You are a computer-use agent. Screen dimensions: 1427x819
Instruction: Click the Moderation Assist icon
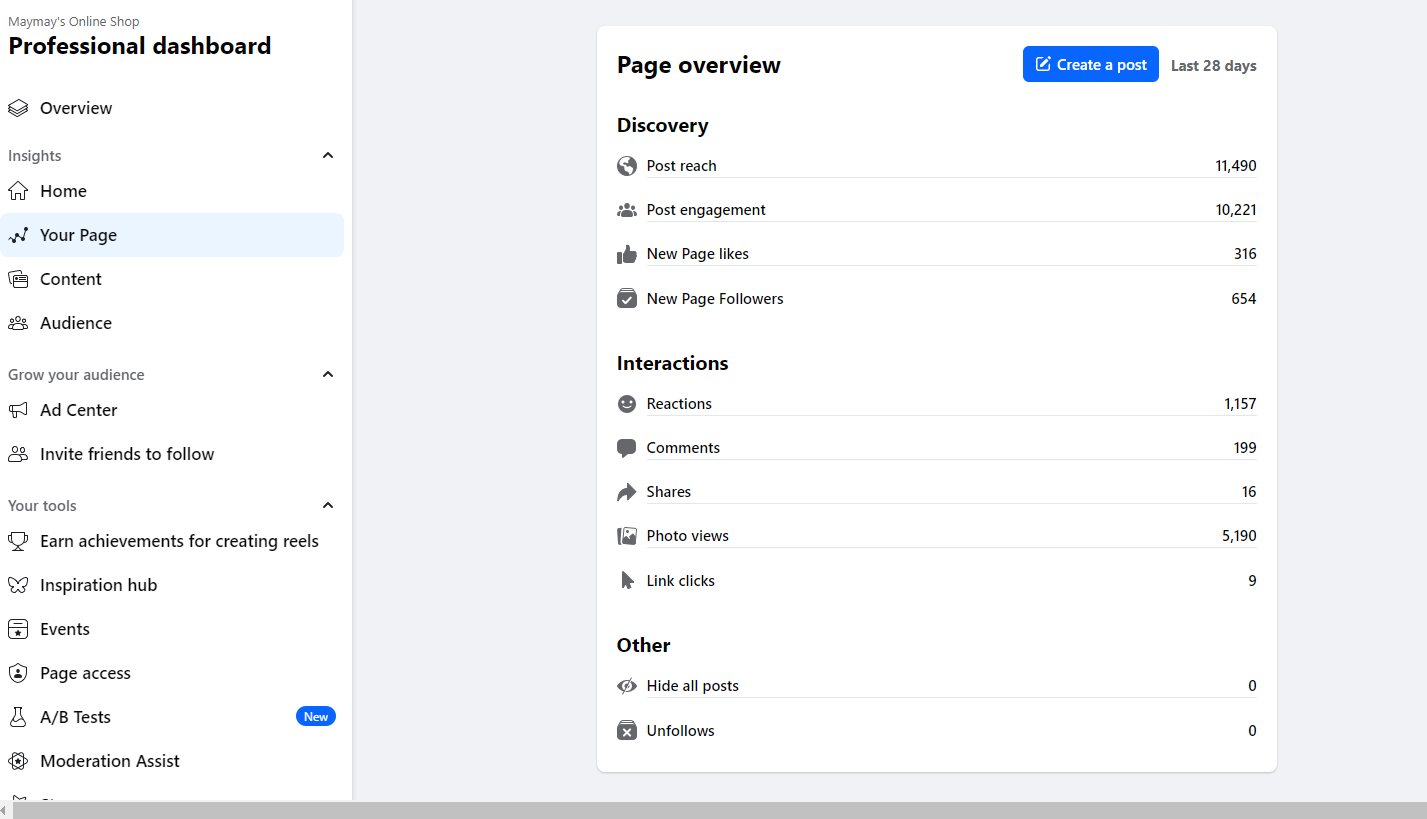click(x=18, y=761)
